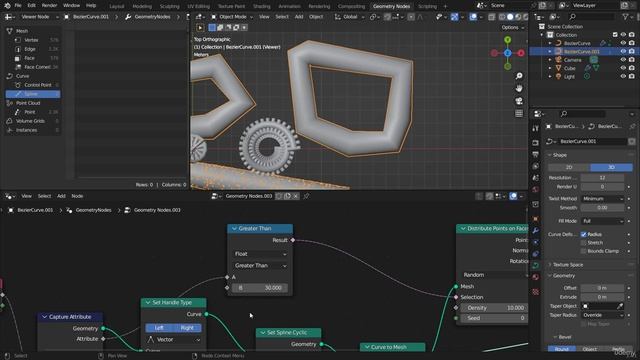
Task: Hide BezierCurve.001 using its eye icon
Action: (623, 51)
